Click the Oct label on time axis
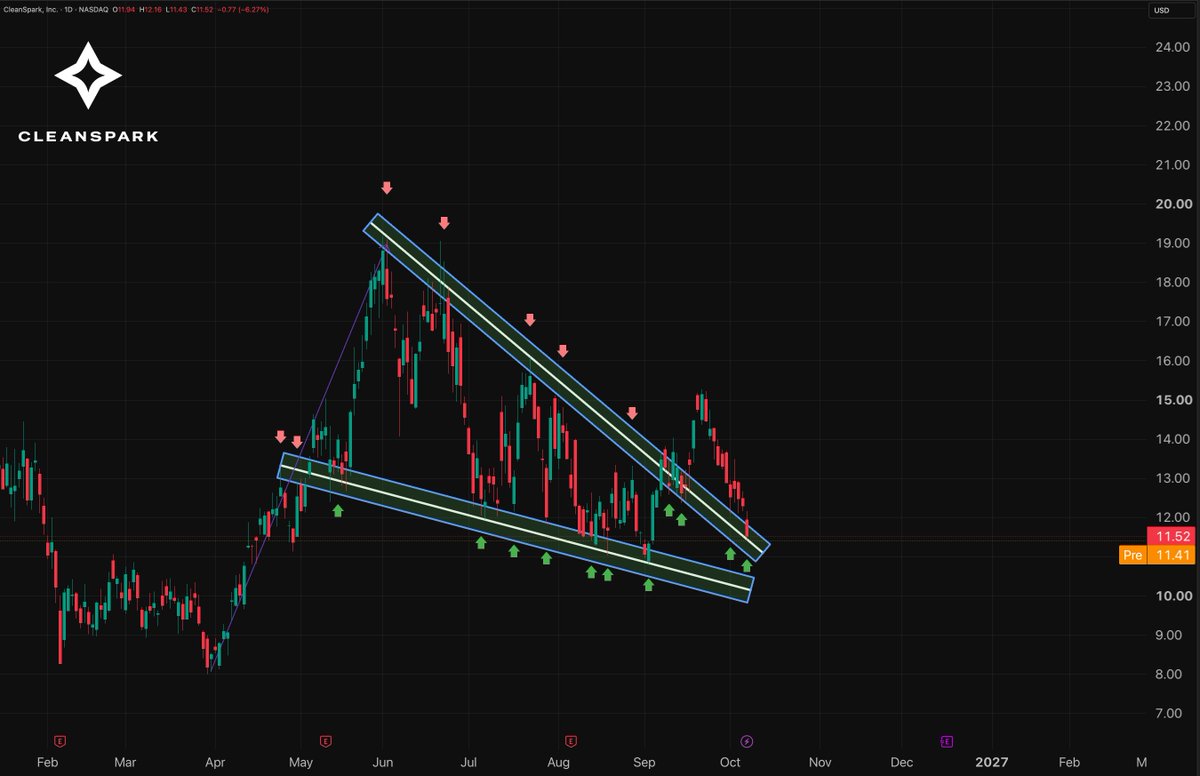This screenshot has width=1200, height=776. (x=730, y=762)
